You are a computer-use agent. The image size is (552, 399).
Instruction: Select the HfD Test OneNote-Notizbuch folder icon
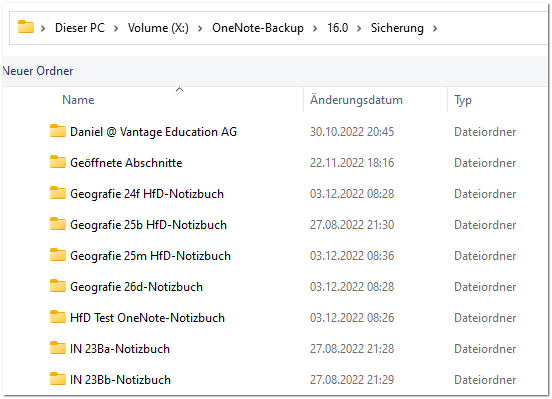(x=58, y=317)
